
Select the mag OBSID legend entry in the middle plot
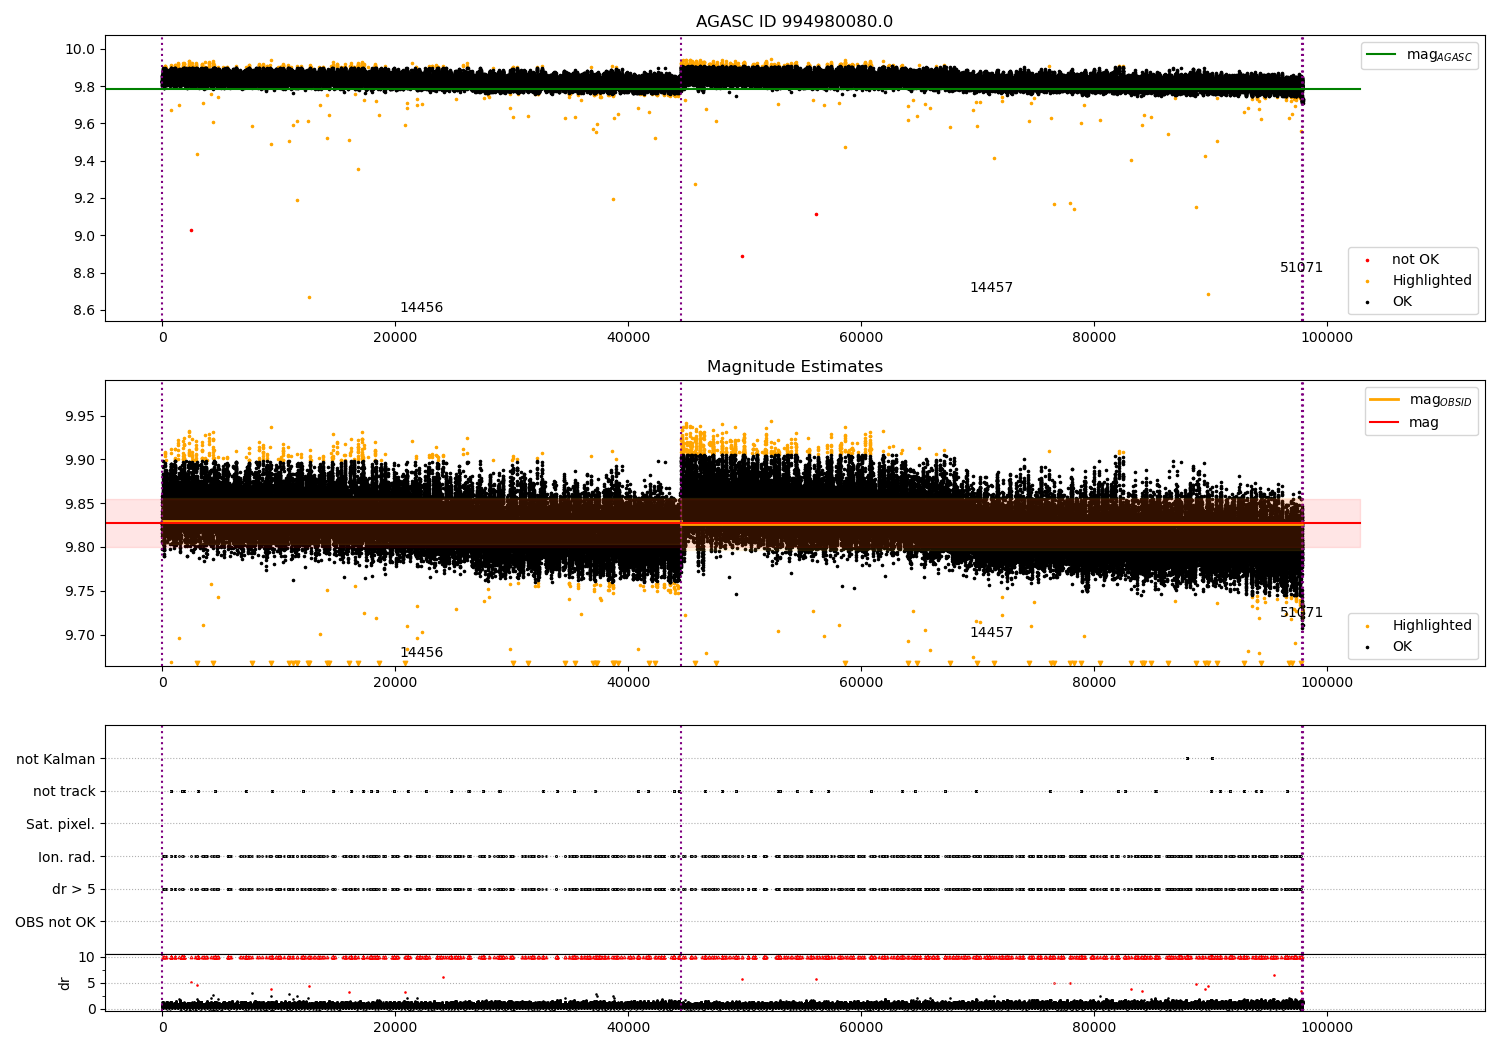pos(1422,400)
